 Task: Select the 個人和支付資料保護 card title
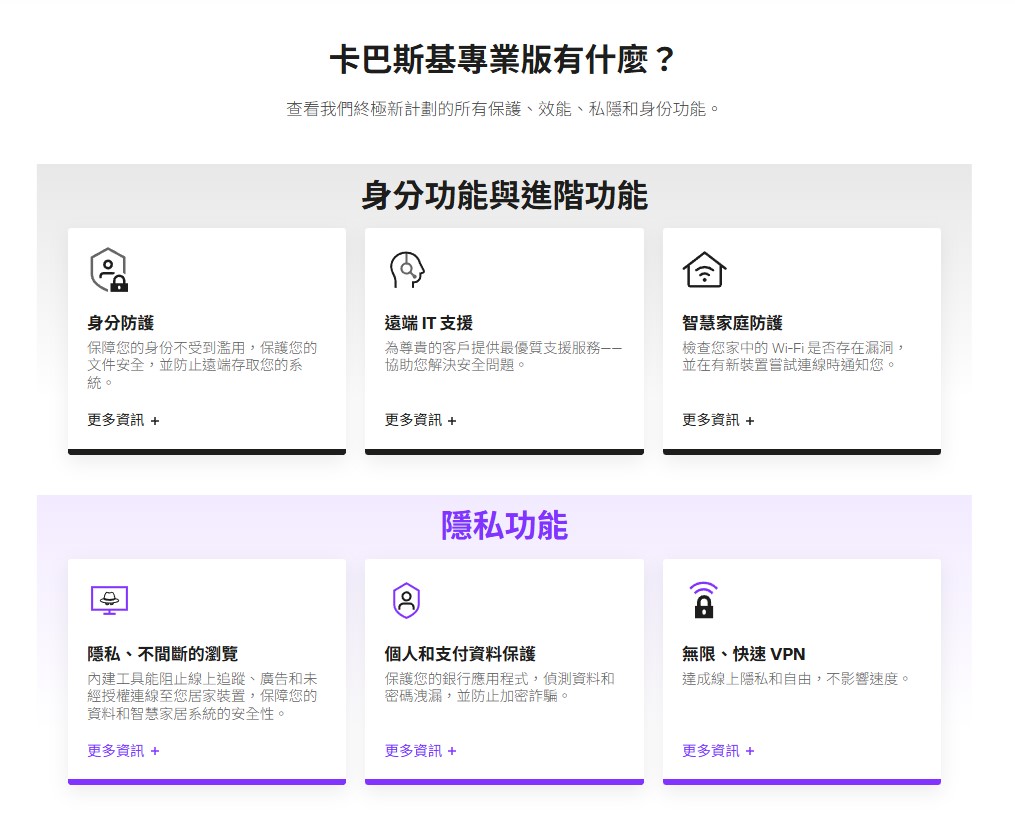tap(460, 654)
